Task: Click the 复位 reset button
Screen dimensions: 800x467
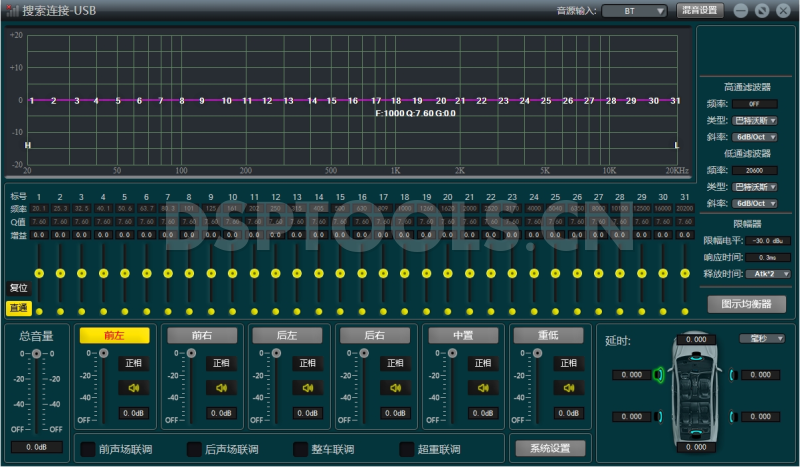Action: click(x=19, y=288)
